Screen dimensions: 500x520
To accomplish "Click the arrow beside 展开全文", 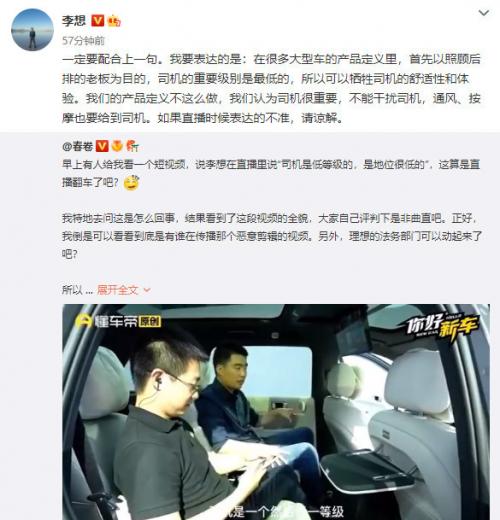I will 147,290.
